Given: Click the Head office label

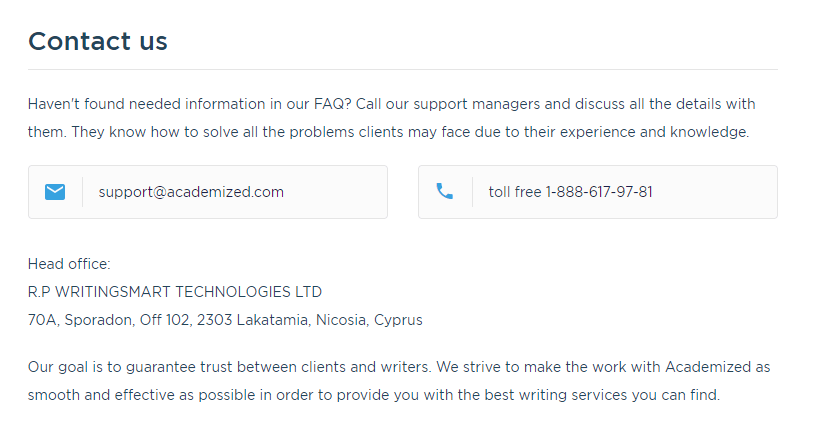Looking at the screenshot, I should click(x=69, y=264).
